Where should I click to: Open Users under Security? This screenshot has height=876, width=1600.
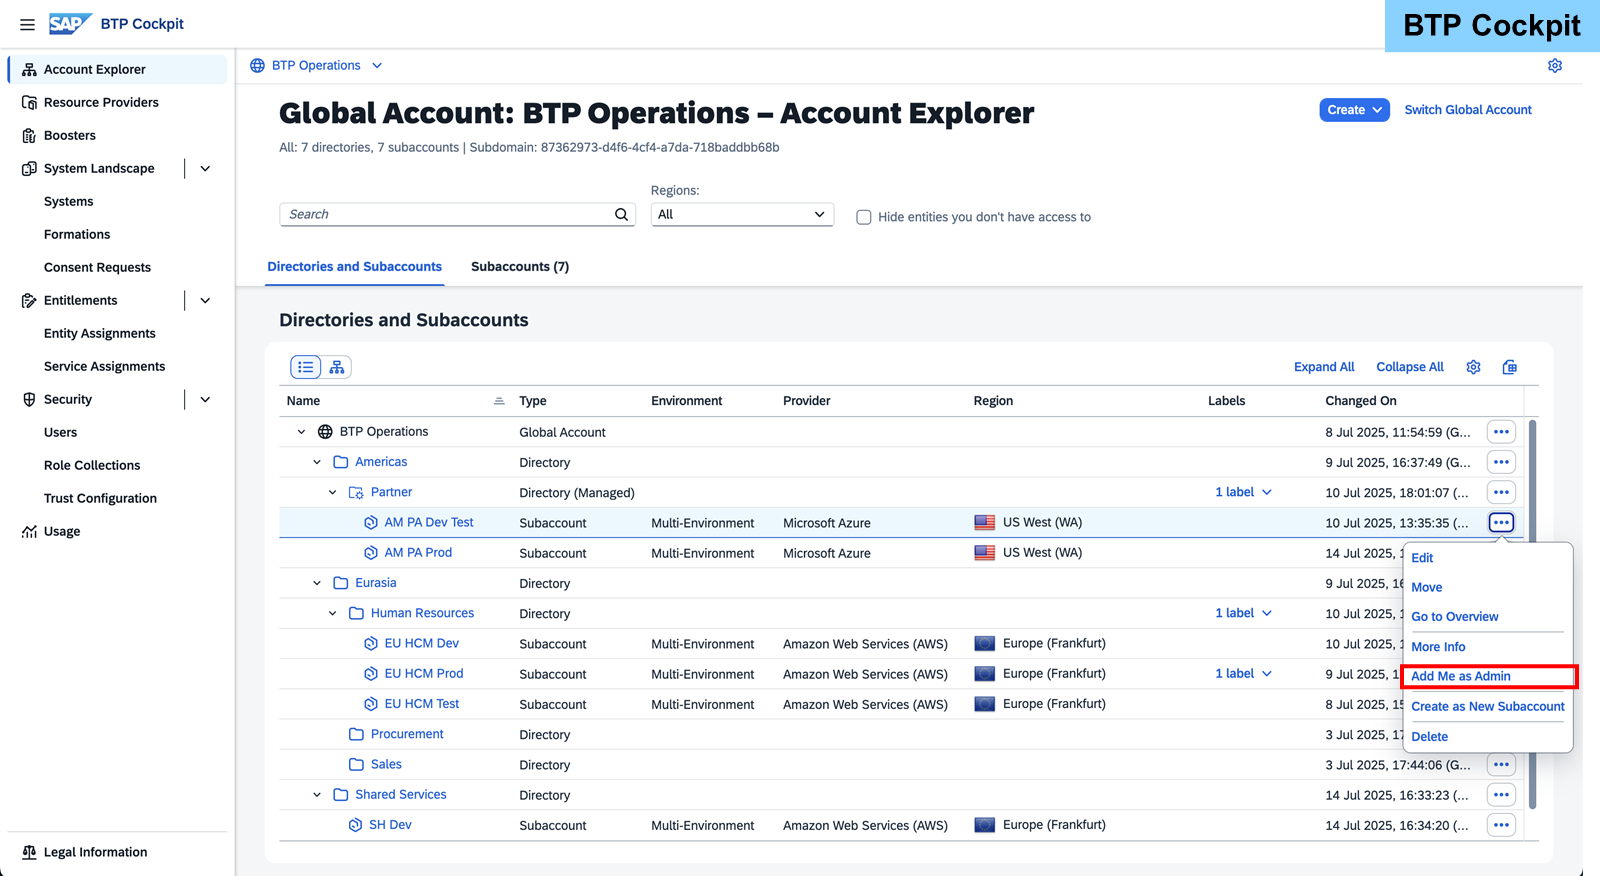60,432
